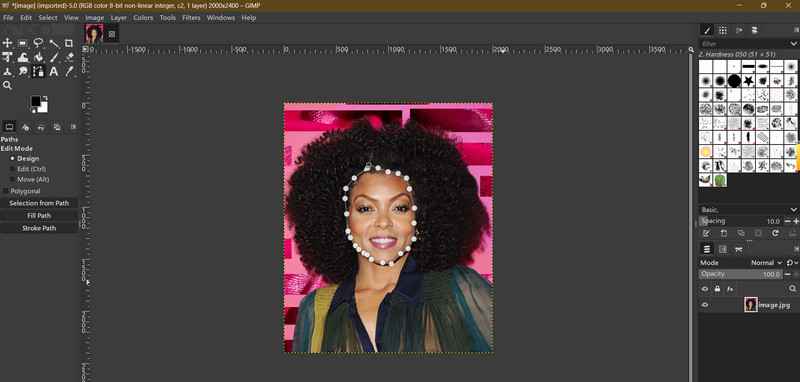Click the brush Spacing slider
The image size is (800, 382).
pos(741,221)
